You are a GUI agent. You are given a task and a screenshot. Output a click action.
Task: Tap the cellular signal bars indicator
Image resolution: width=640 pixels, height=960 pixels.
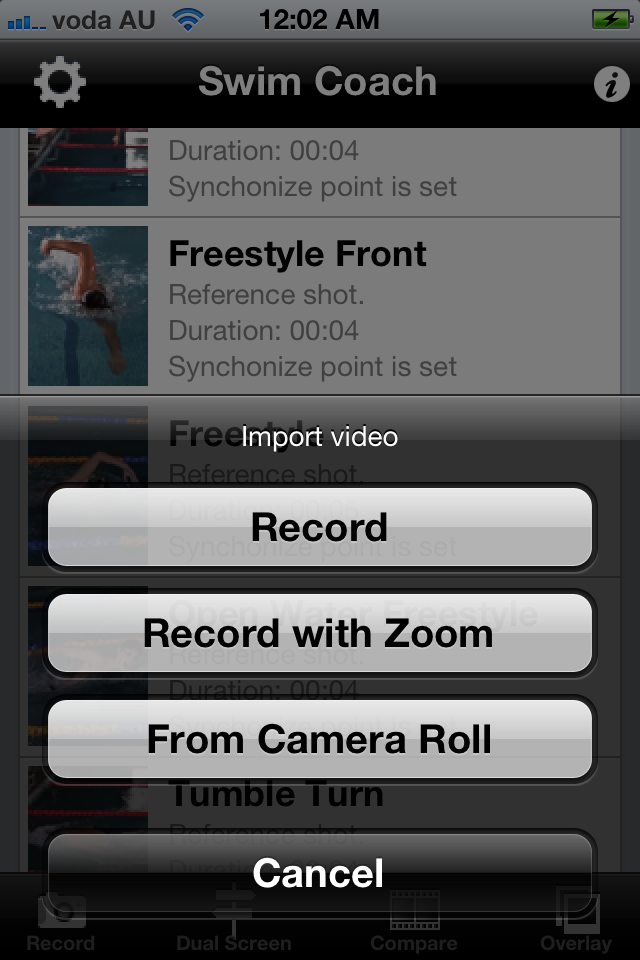[26, 20]
